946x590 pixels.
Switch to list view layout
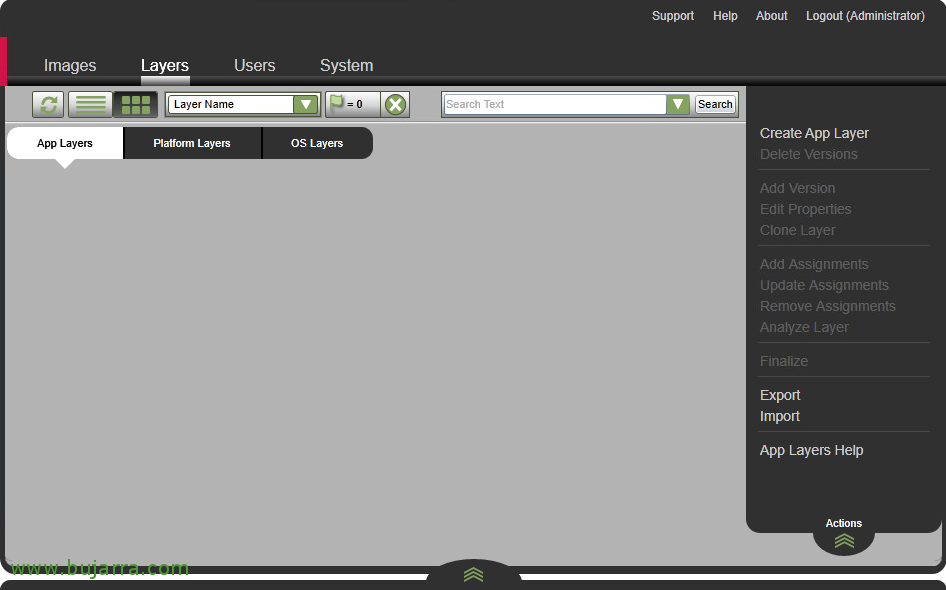90,104
